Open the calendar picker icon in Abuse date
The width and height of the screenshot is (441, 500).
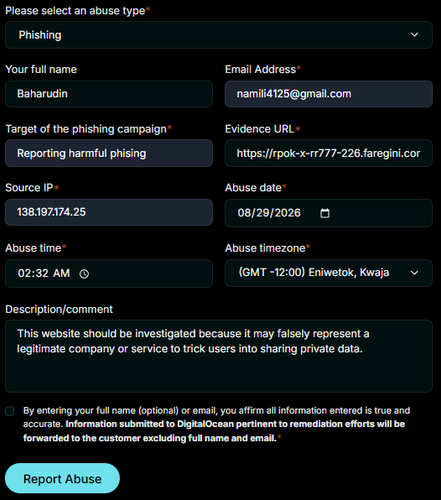(x=325, y=213)
